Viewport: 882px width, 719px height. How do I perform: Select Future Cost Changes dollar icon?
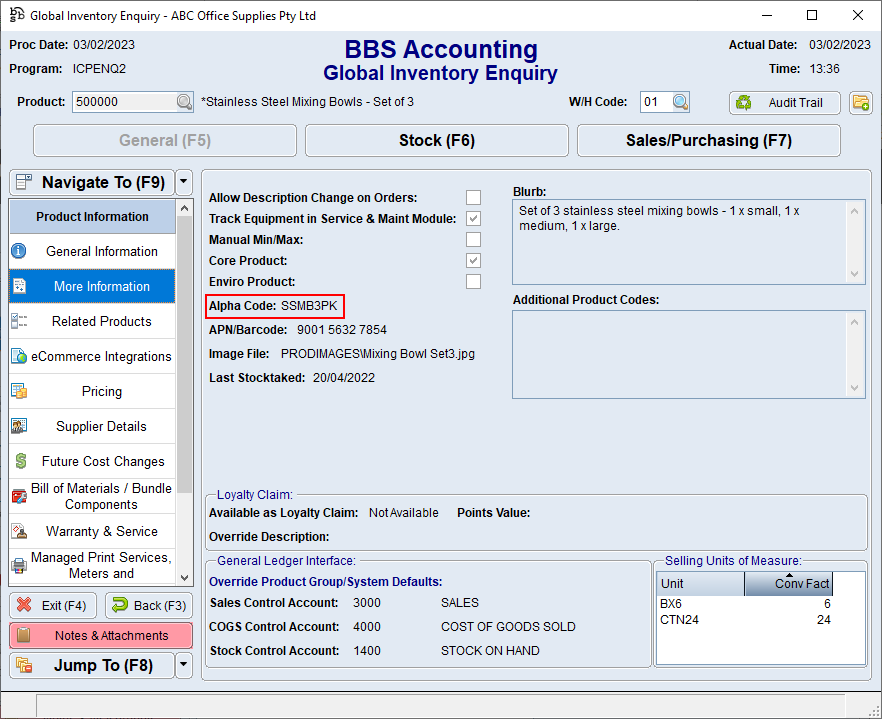[23, 462]
